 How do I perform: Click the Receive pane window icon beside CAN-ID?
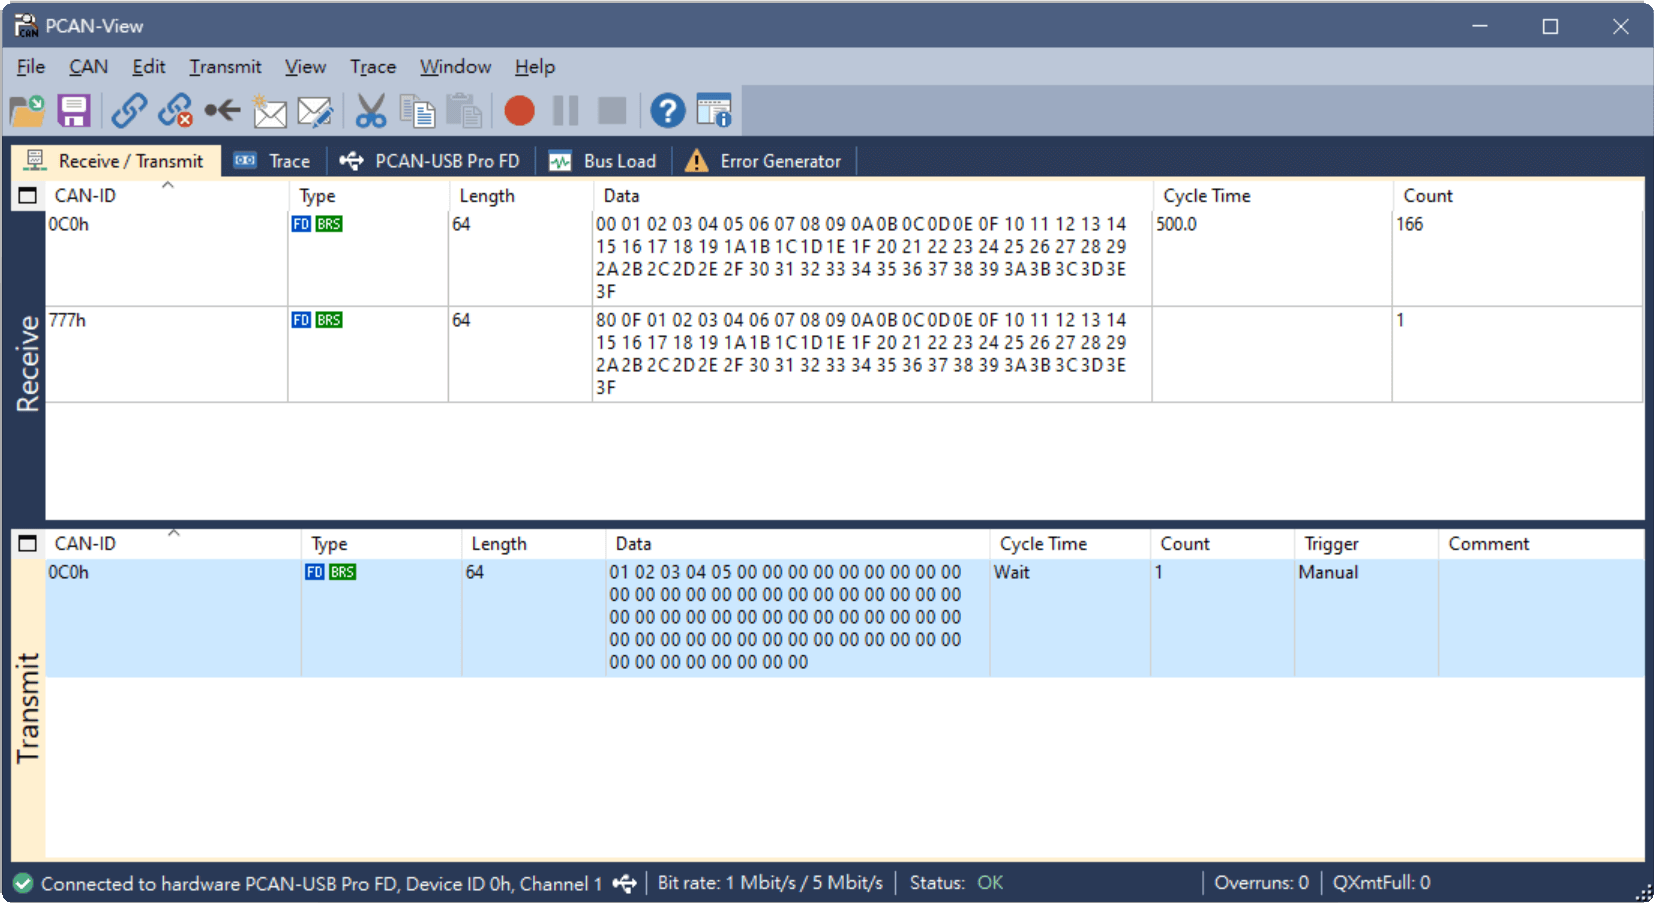(x=28, y=195)
